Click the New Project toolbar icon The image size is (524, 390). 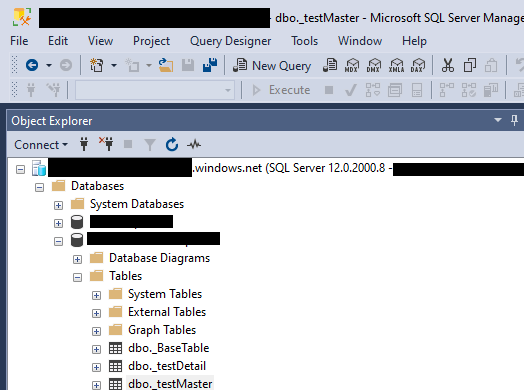pos(97,65)
